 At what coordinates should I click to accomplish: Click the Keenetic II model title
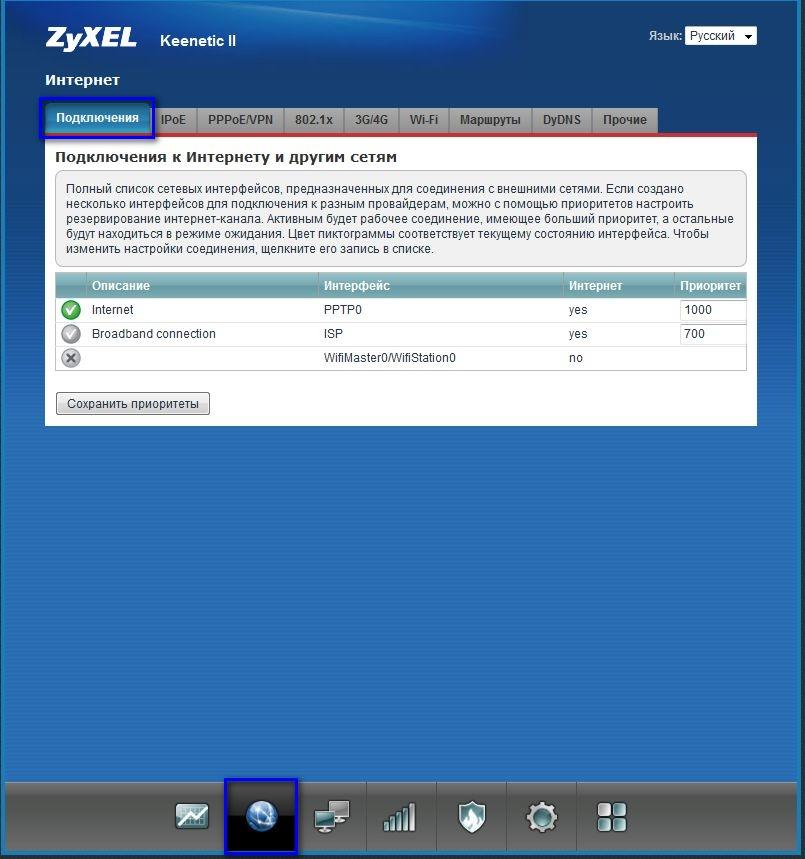(198, 41)
